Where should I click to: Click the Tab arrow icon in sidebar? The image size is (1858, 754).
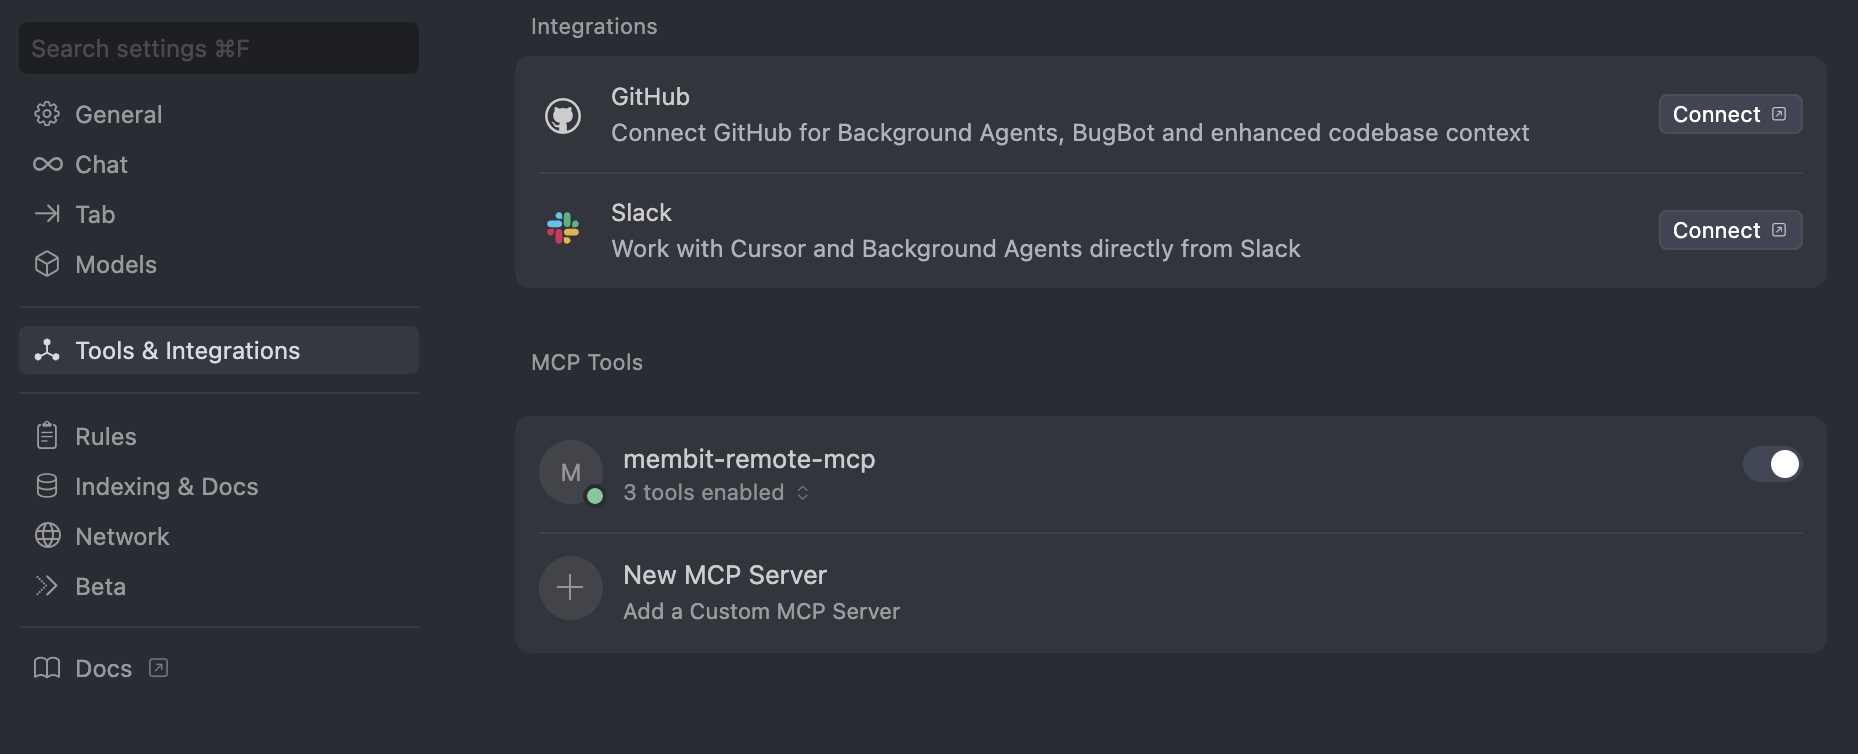coord(47,214)
